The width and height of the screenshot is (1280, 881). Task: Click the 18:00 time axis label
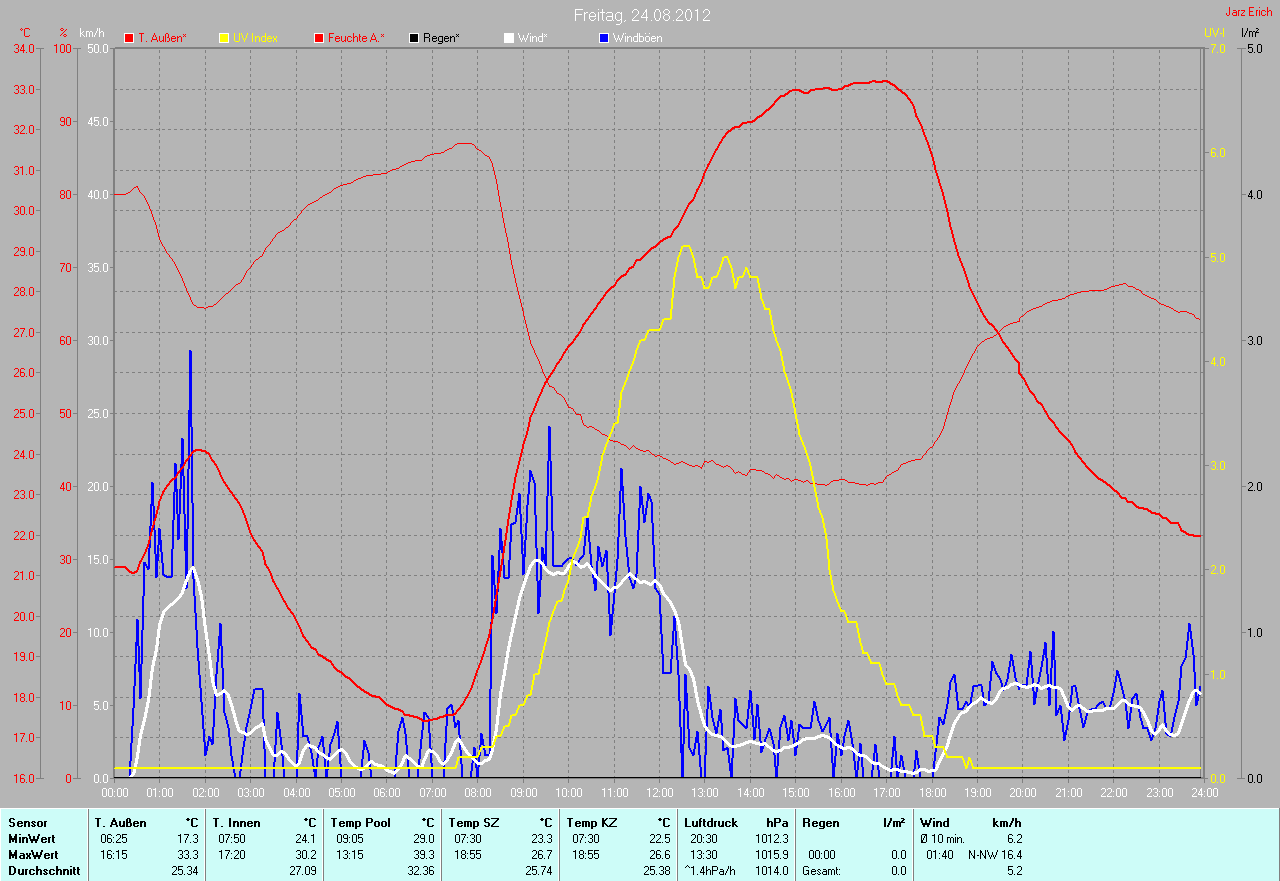pos(932,792)
